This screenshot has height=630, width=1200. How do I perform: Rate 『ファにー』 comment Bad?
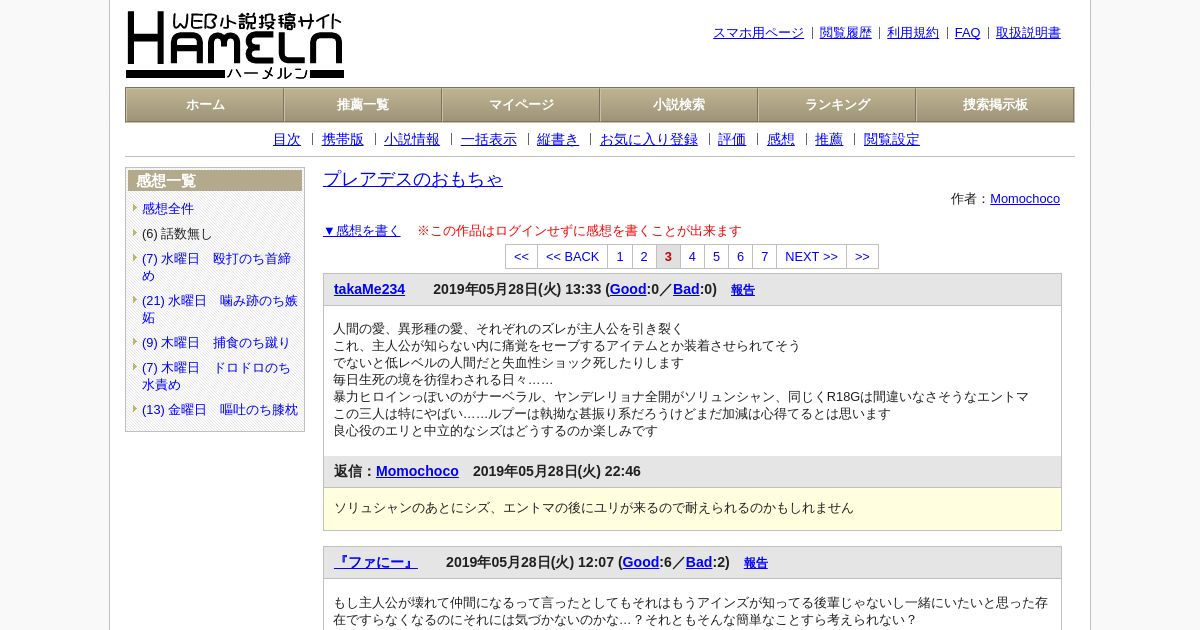pyautogui.click(x=699, y=563)
